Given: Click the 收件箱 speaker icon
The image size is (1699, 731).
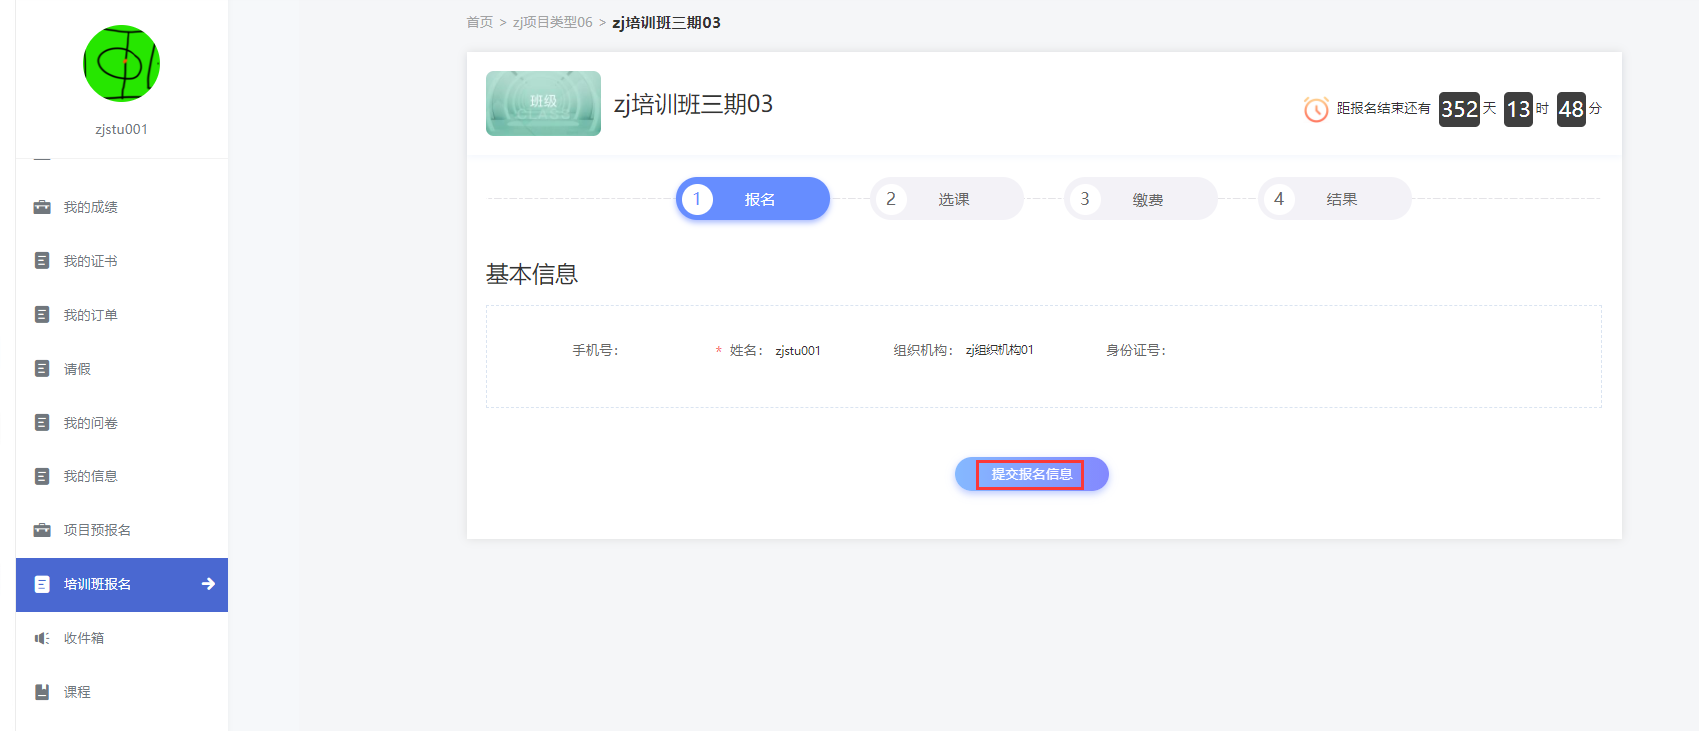Looking at the screenshot, I should point(42,638).
